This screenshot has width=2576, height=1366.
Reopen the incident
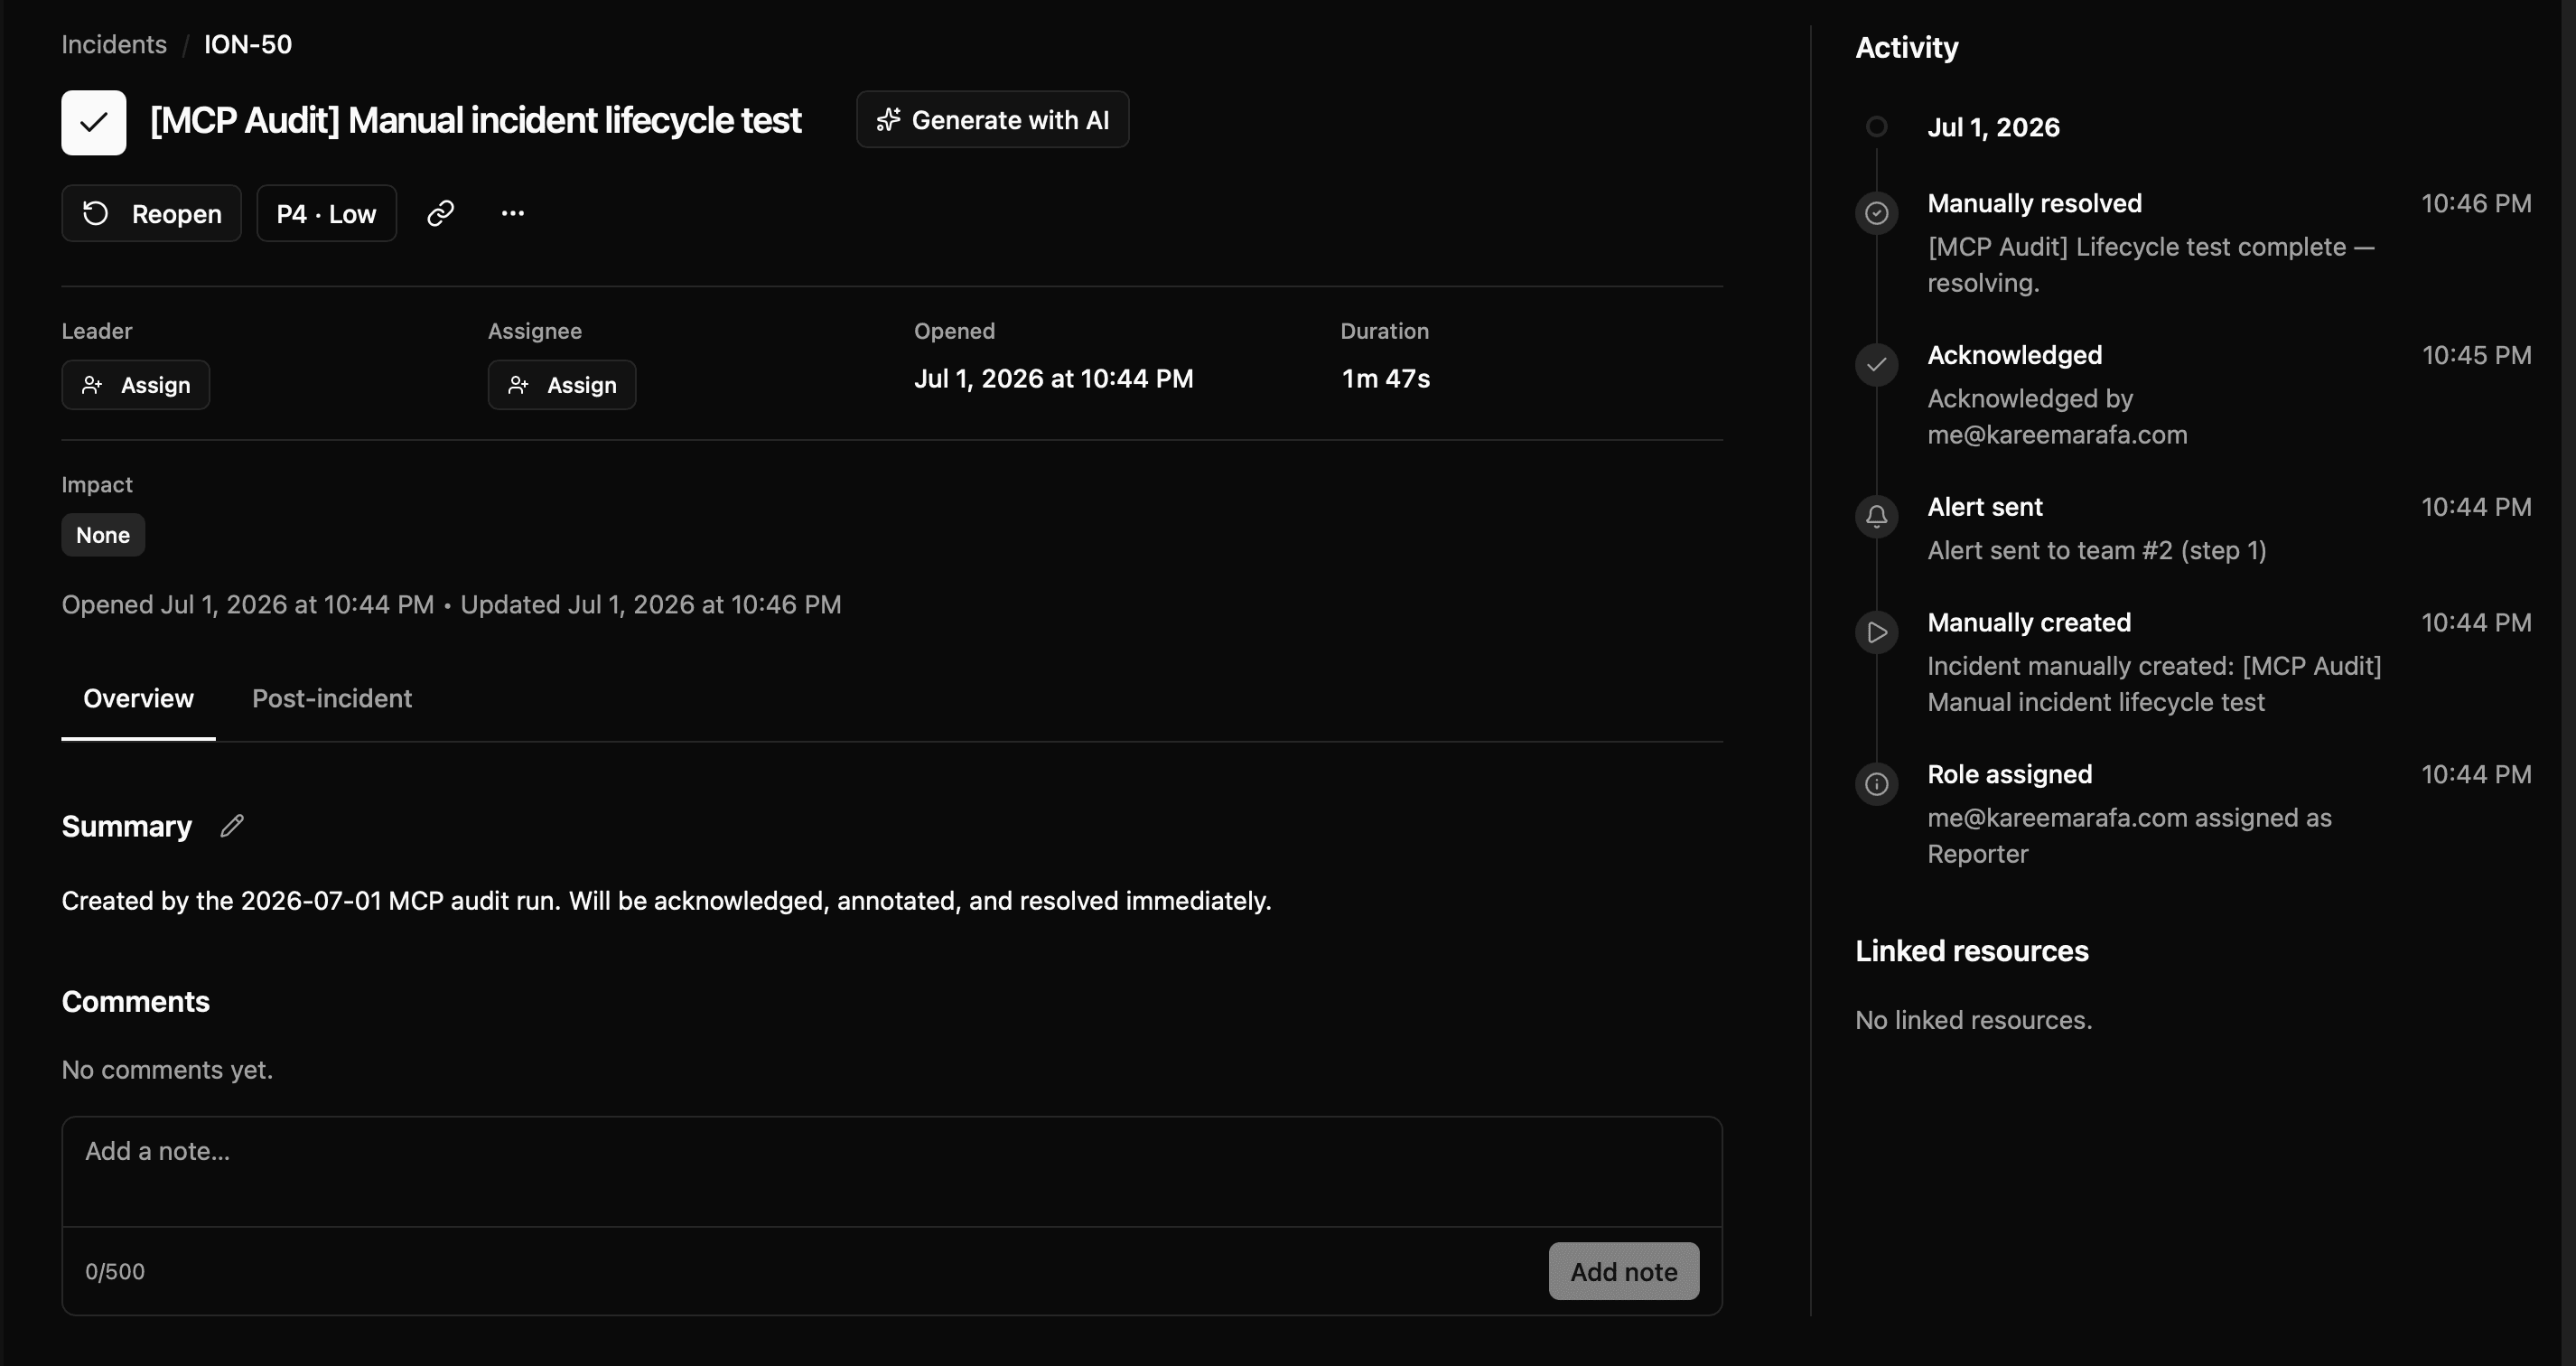tap(151, 213)
